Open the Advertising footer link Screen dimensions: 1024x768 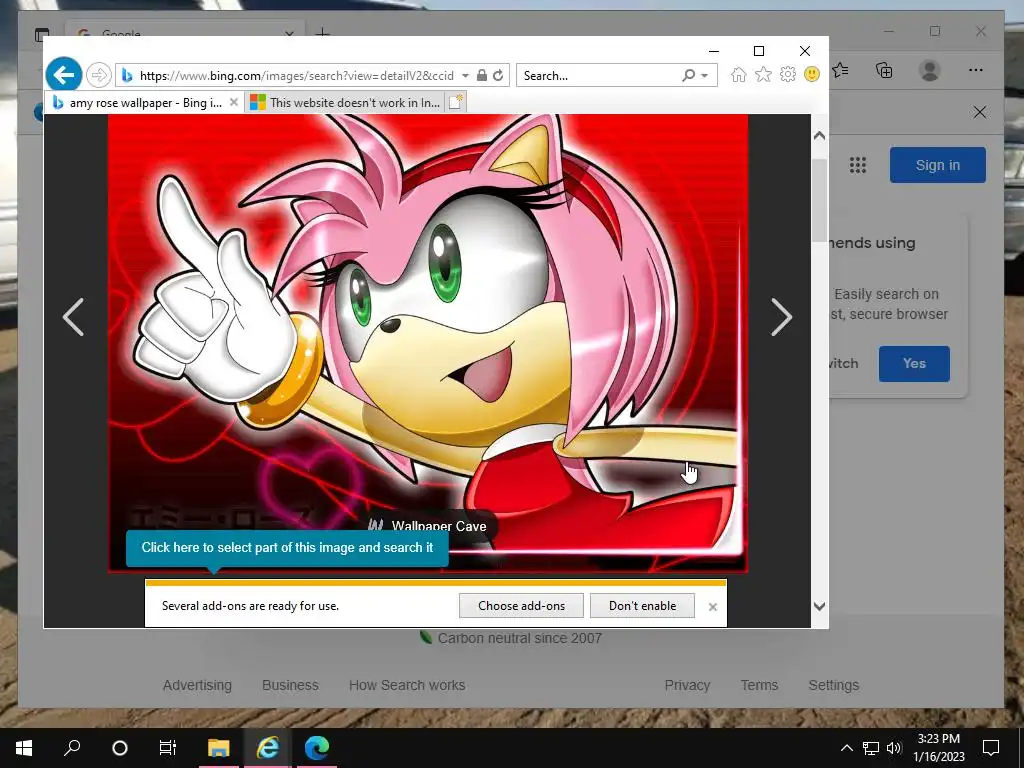(x=197, y=685)
